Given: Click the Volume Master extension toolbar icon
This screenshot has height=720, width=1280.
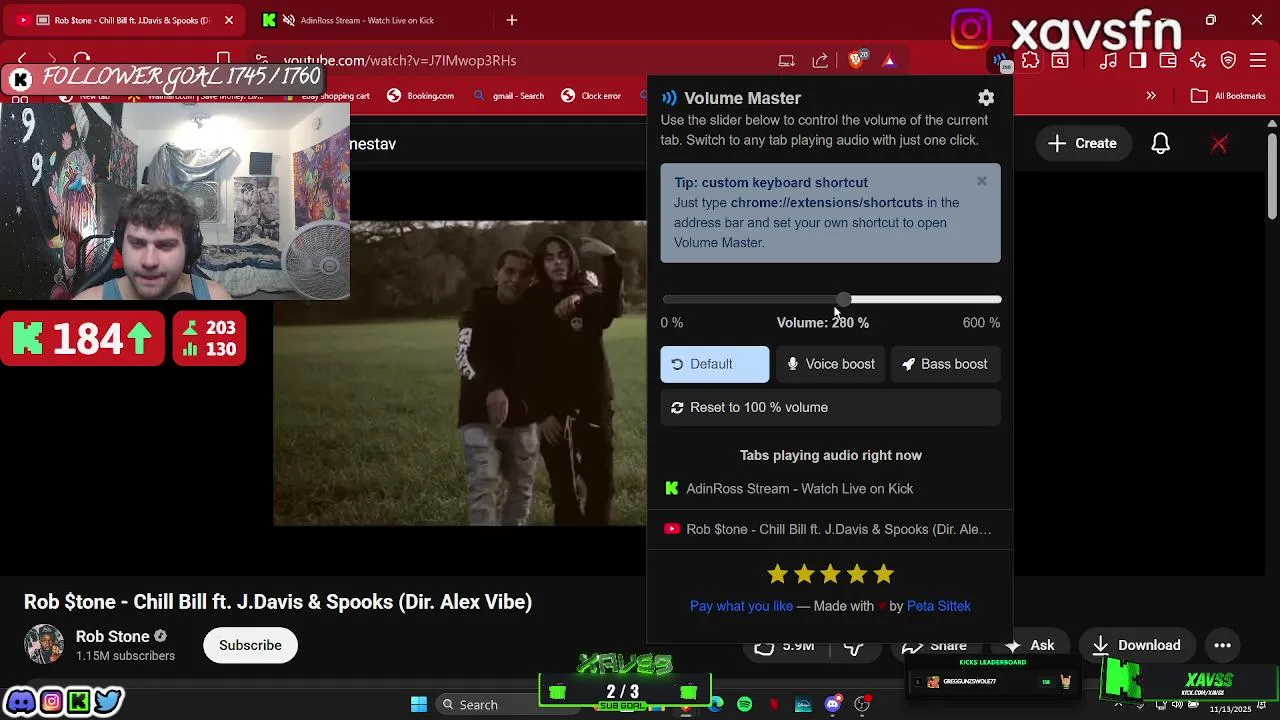Looking at the screenshot, I should click(x=1001, y=61).
